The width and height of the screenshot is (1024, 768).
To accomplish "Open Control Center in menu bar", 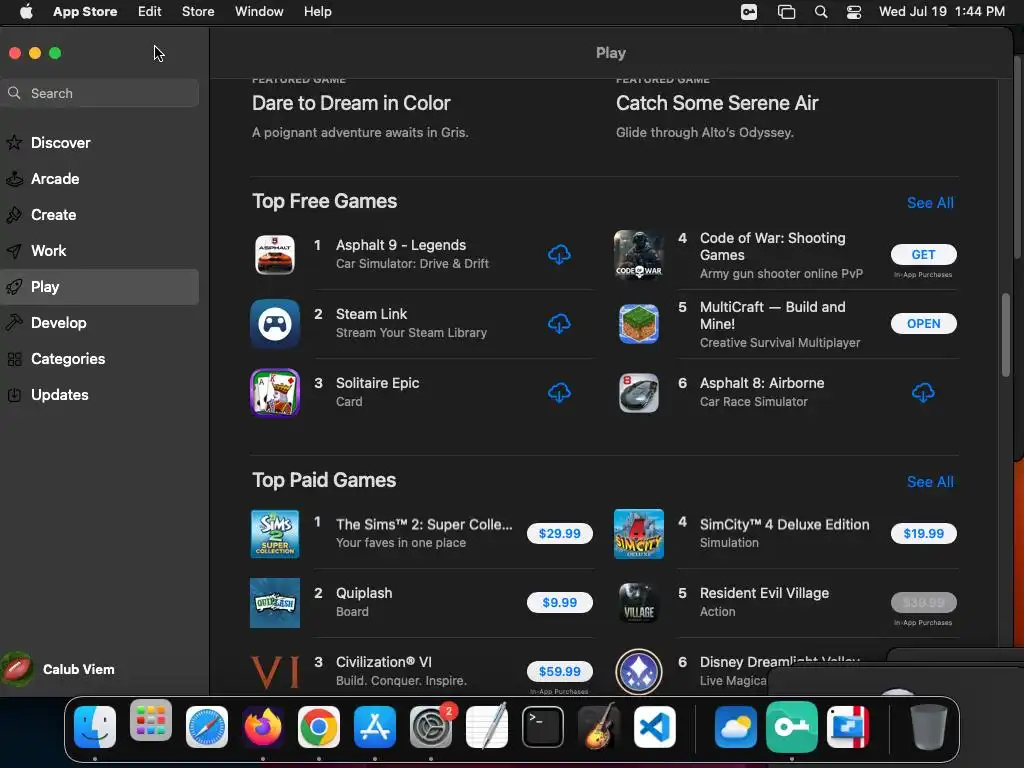I will click(x=854, y=12).
